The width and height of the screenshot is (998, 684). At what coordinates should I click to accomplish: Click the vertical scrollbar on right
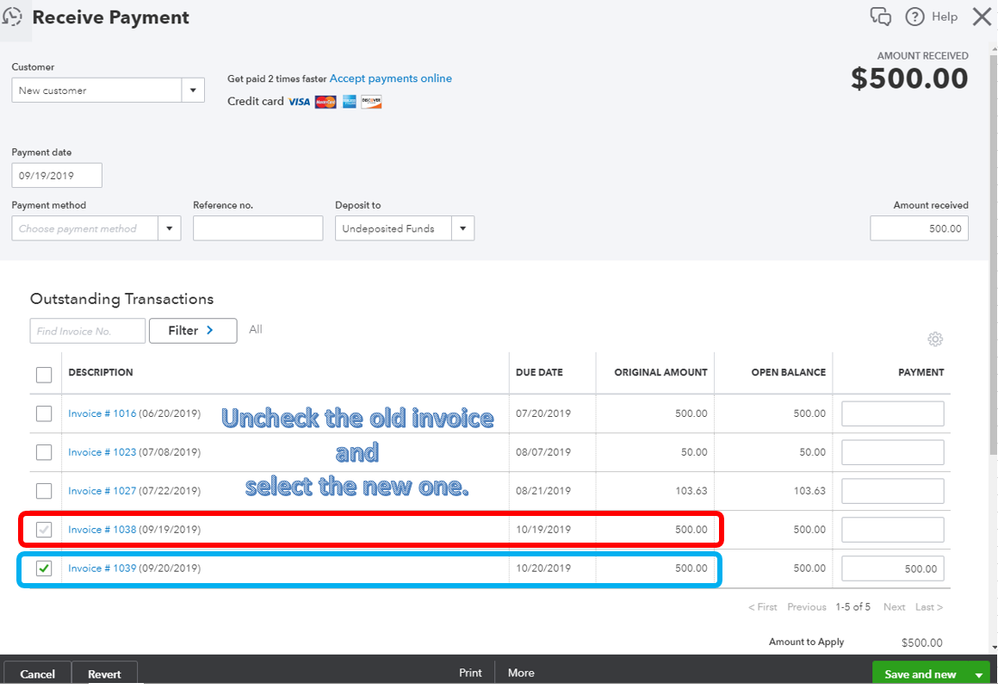[x=994, y=255]
